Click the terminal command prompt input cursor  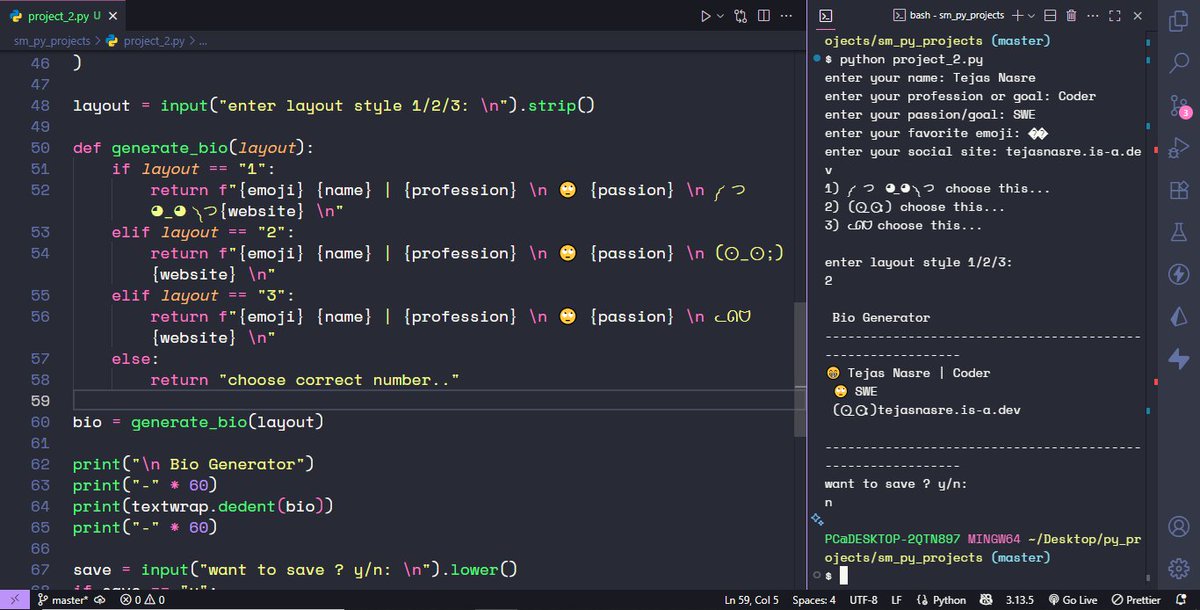coord(843,575)
